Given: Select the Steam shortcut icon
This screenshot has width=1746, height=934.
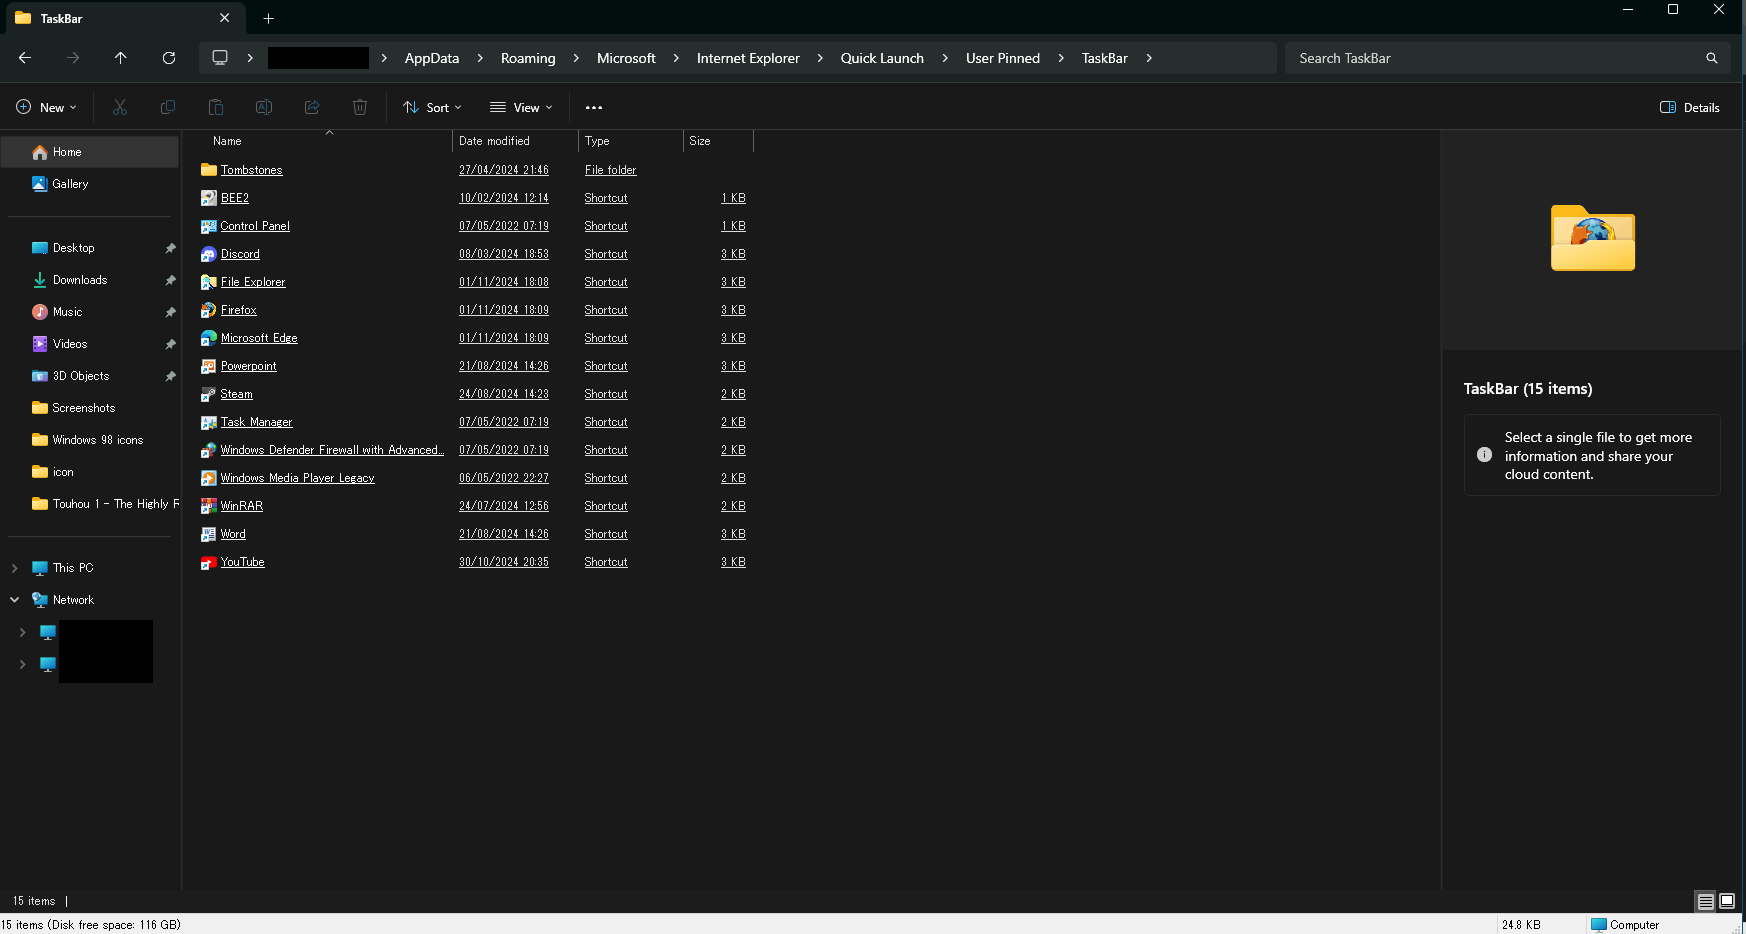Looking at the screenshot, I should click(209, 394).
